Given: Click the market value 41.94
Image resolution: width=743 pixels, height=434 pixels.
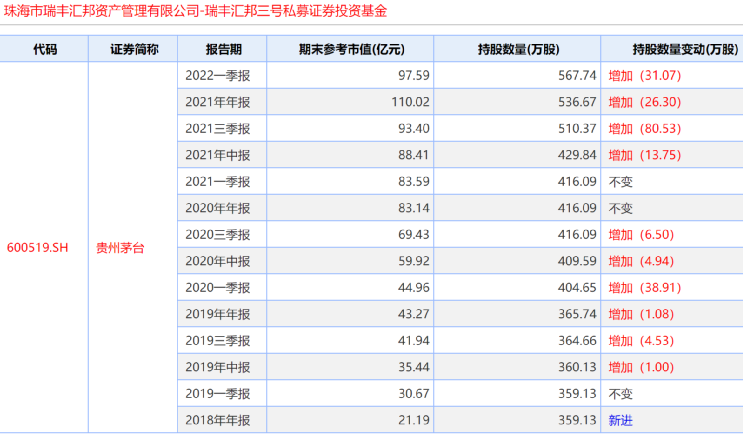Looking at the screenshot, I should [x=414, y=341].
